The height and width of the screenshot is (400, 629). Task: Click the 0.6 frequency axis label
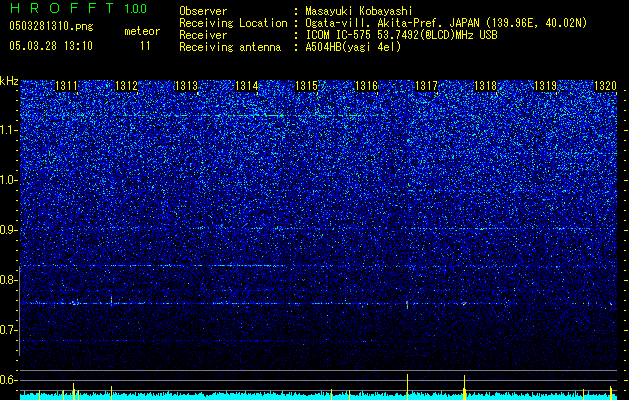[x=8, y=380]
